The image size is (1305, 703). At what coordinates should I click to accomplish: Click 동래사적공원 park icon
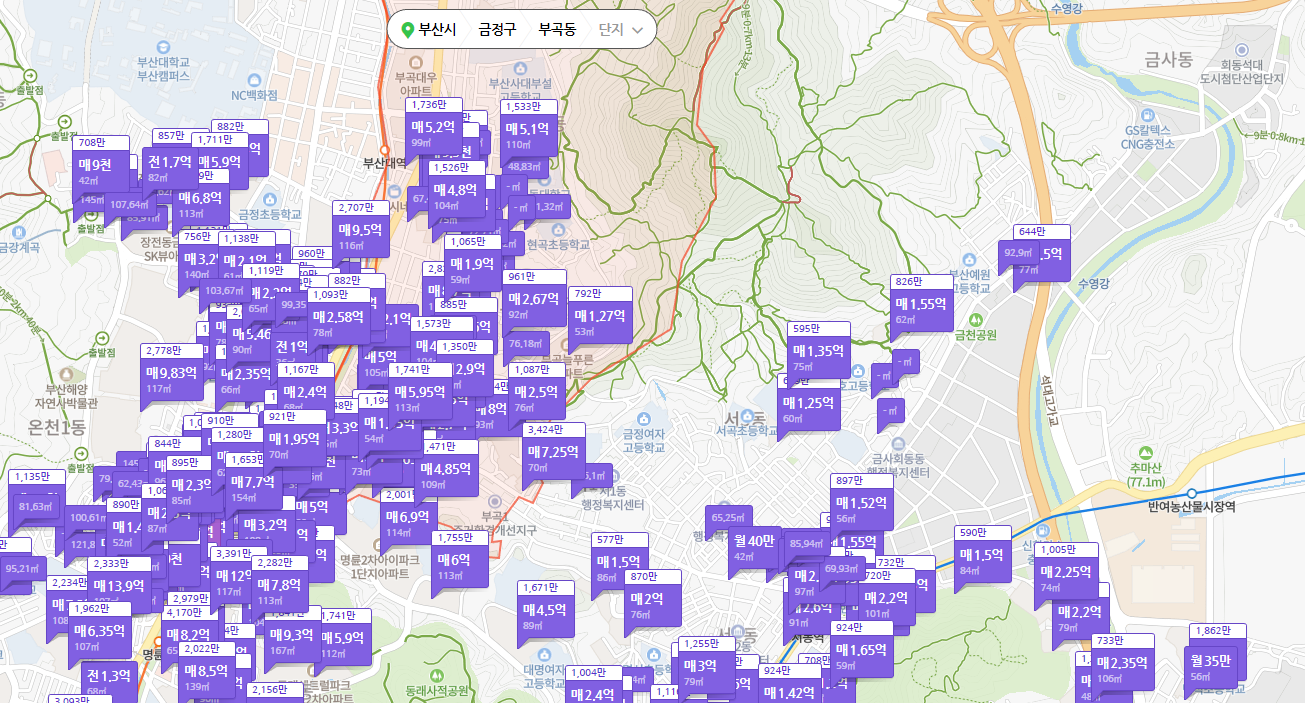[x=437, y=674]
